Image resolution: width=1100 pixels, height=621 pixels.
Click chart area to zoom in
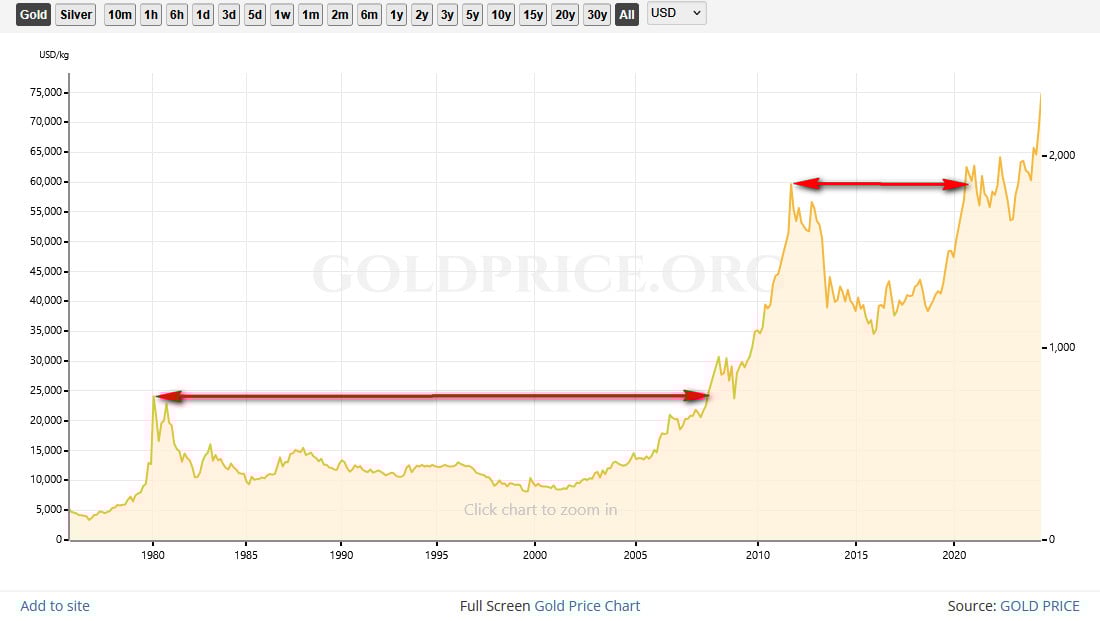[x=540, y=510]
